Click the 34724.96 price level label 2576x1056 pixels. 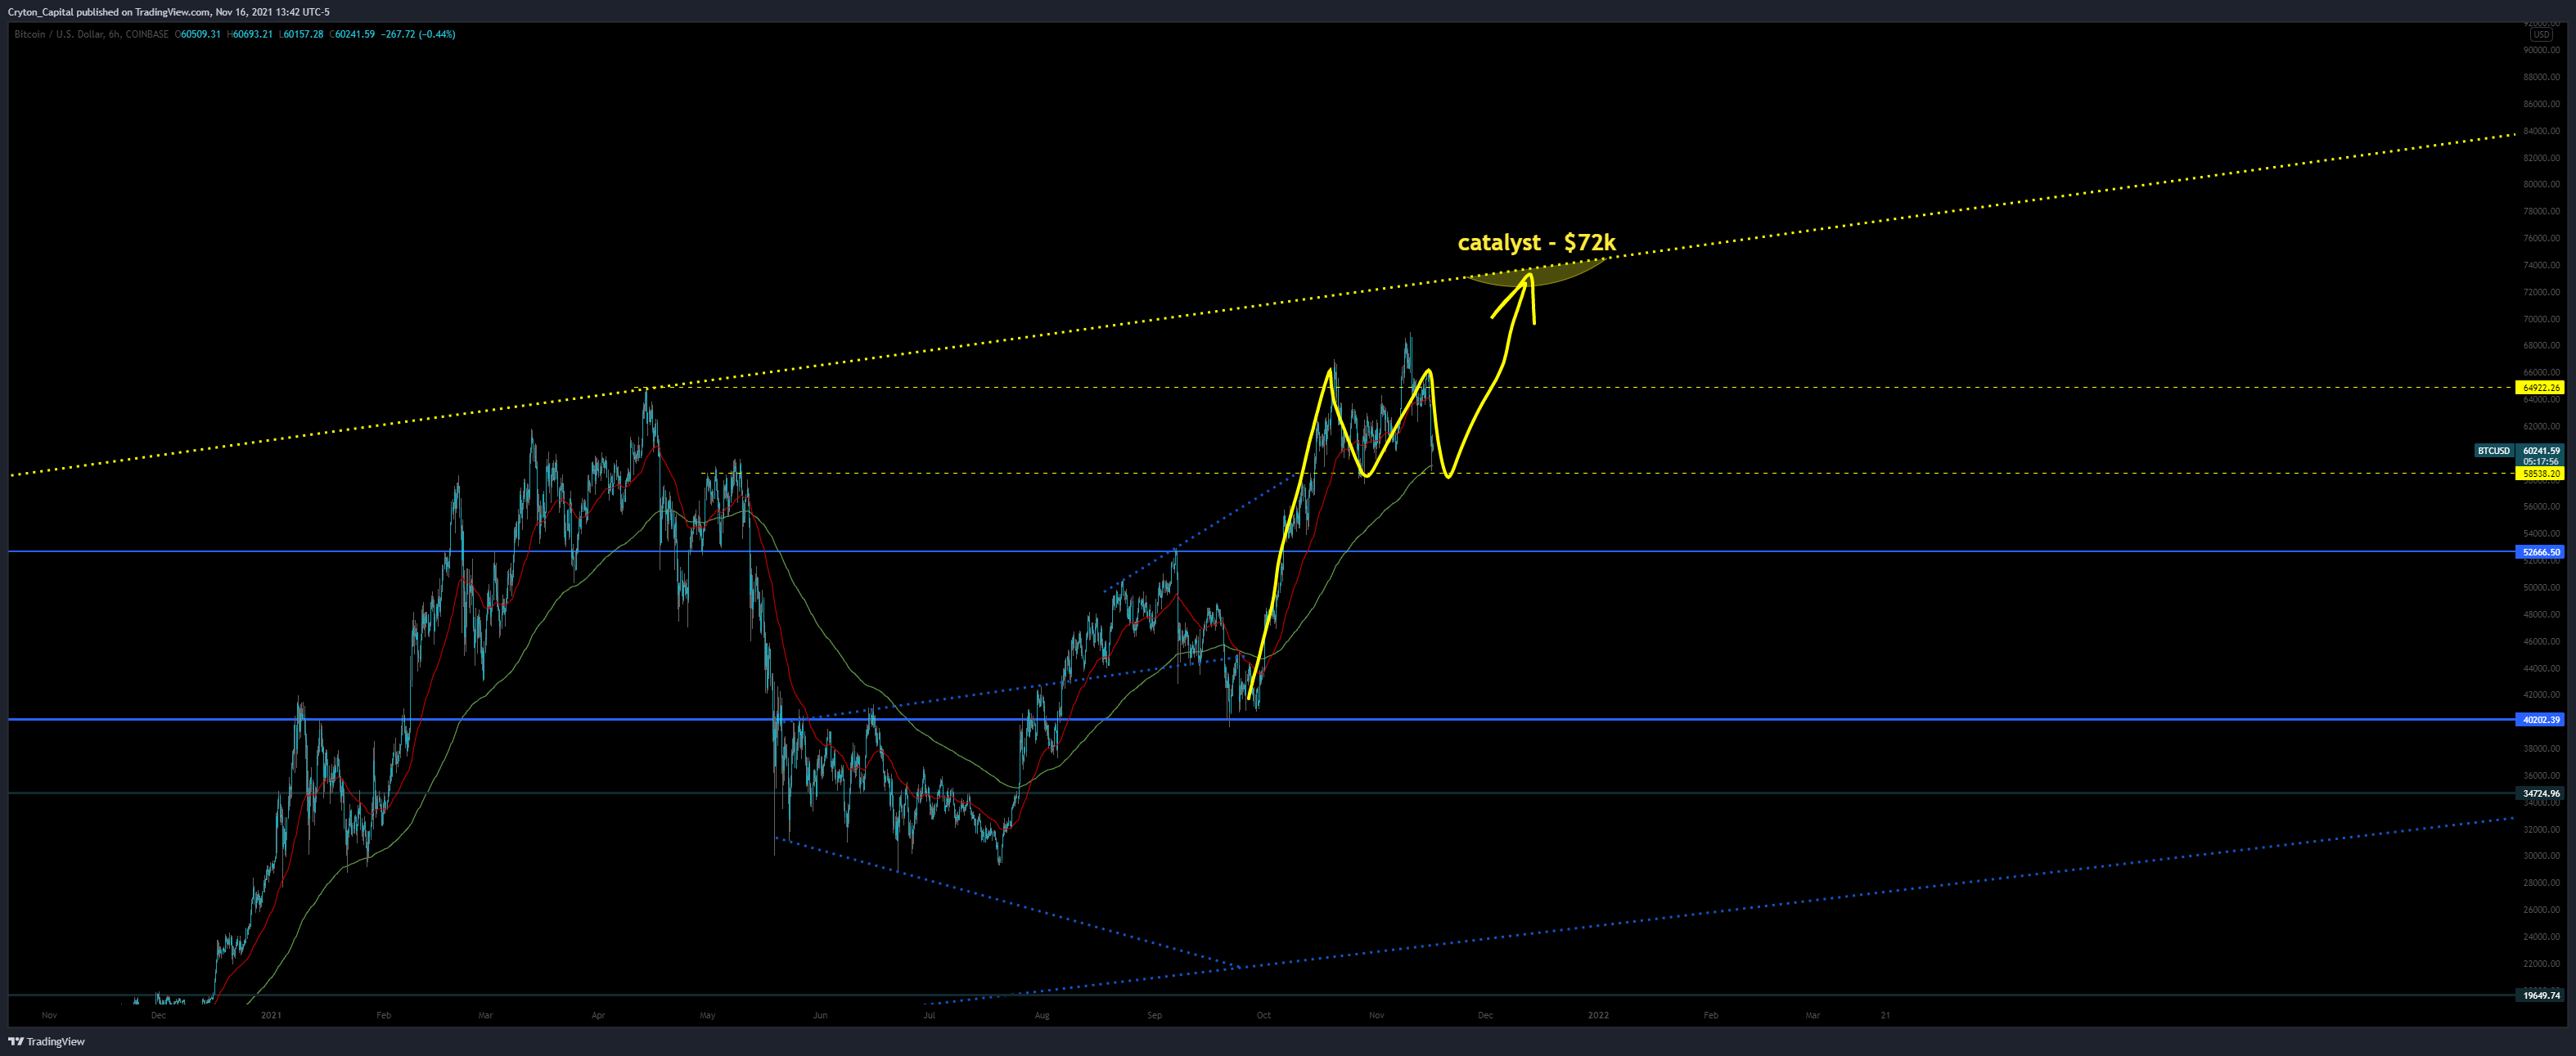(x=2540, y=794)
